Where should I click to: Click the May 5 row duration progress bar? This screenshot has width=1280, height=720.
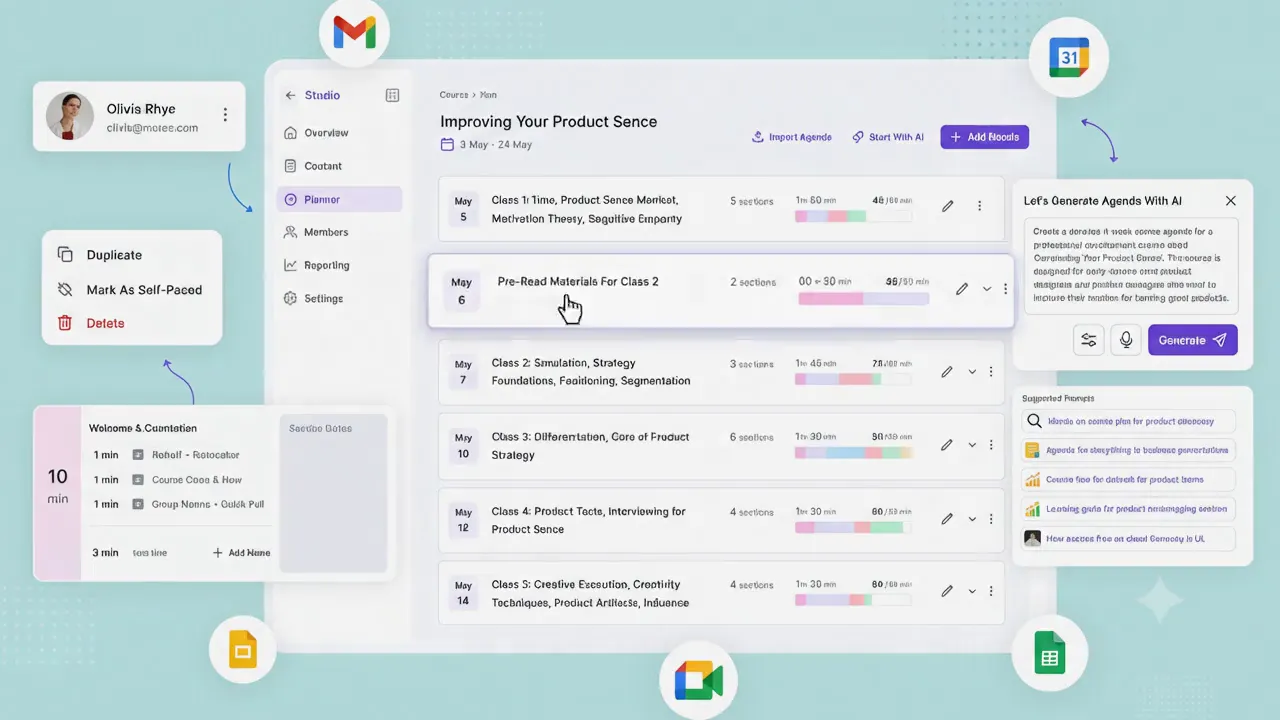point(853,216)
